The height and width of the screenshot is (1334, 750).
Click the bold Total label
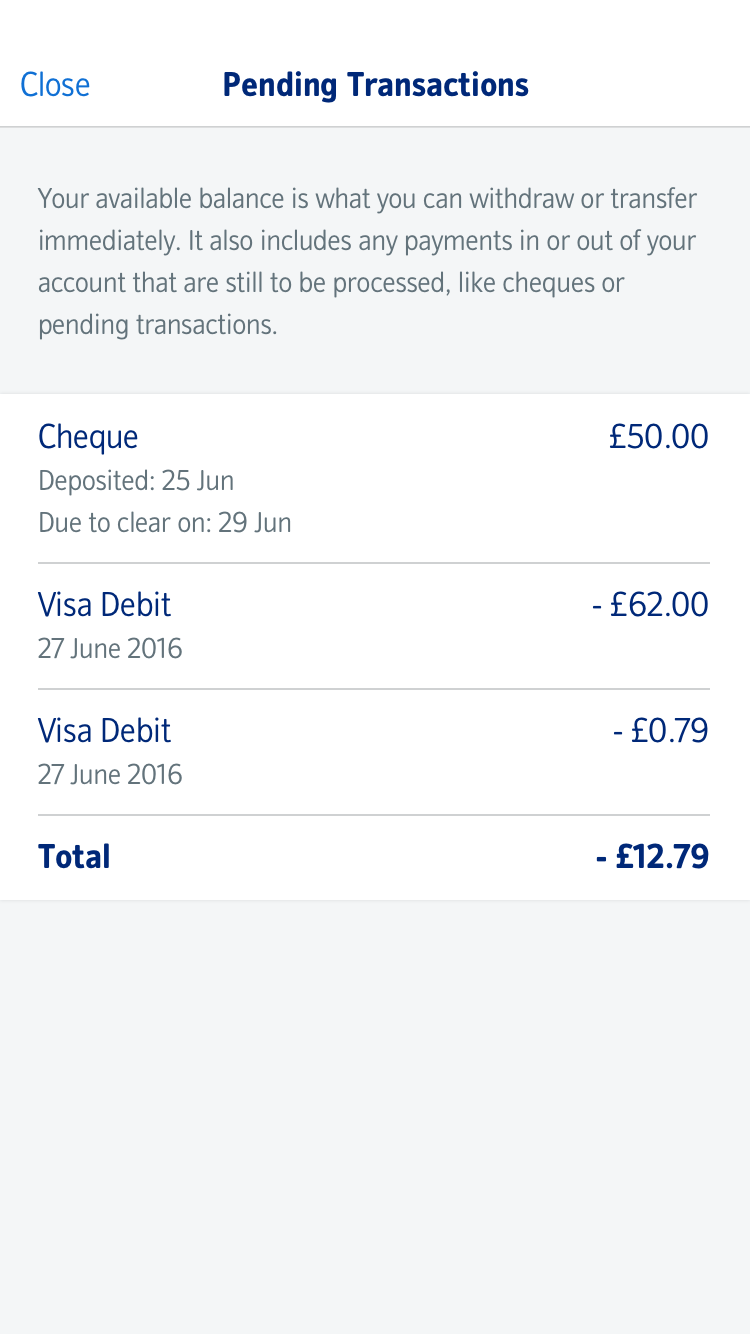click(x=74, y=857)
